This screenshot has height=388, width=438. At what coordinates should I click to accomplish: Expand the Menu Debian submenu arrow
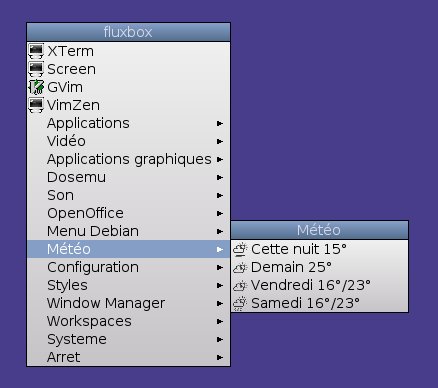(220, 232)
